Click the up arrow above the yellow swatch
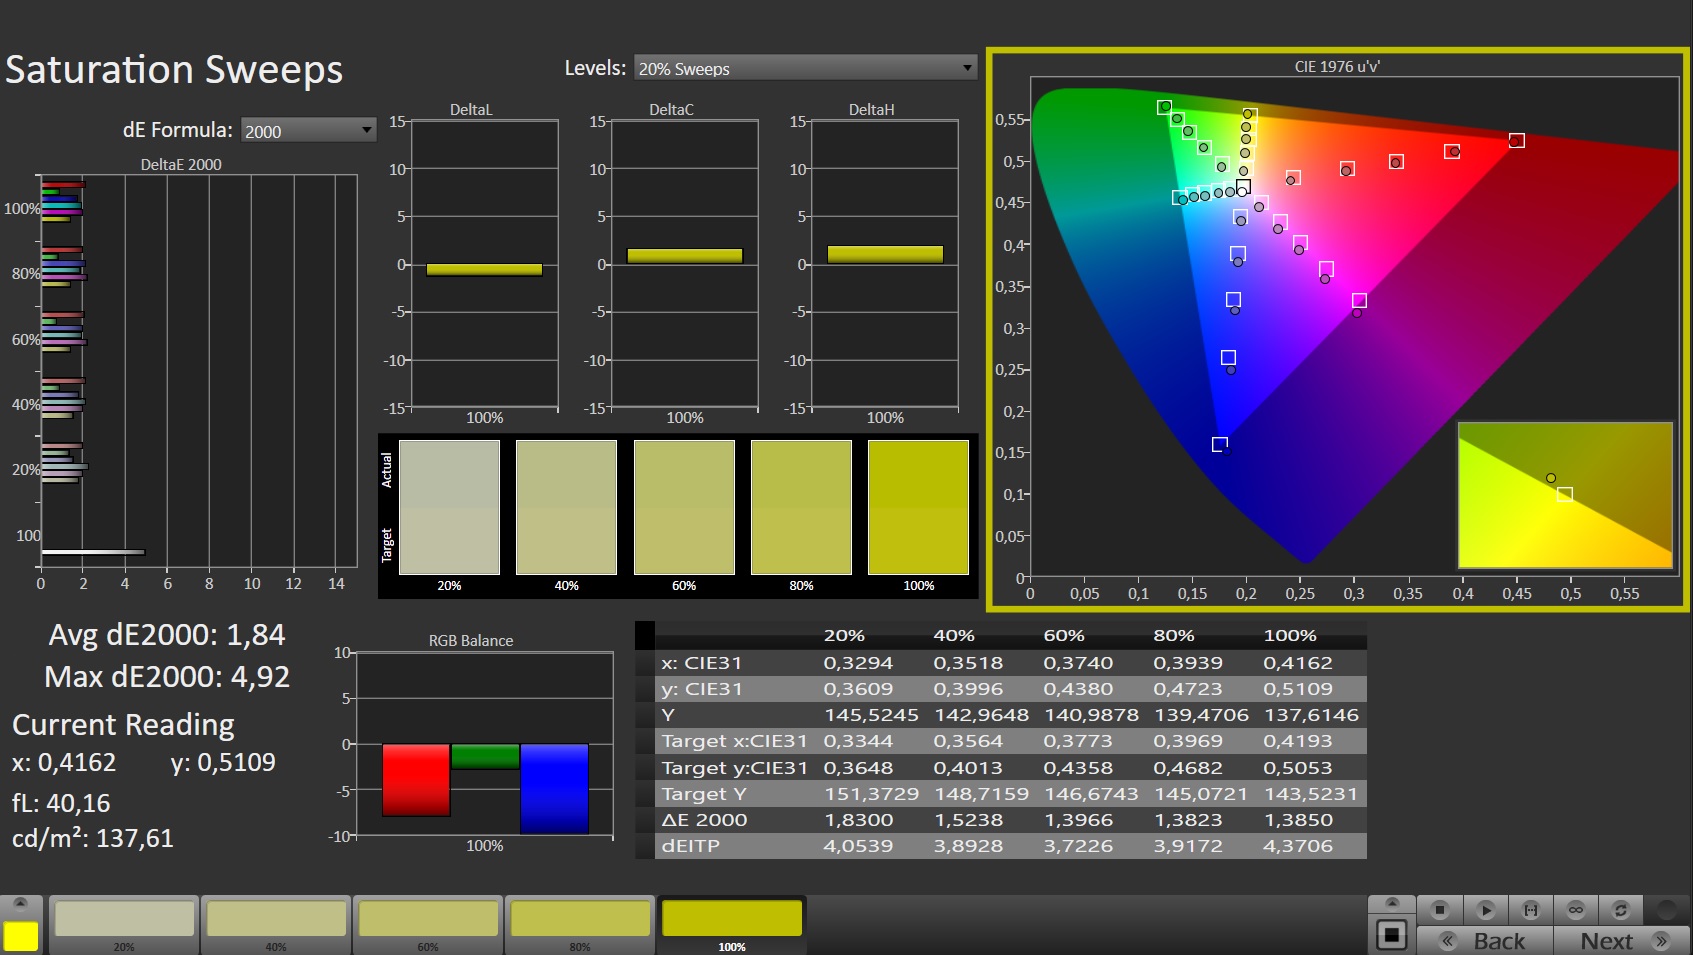This screenshot has height=955, width=1693. (x=20, y=903)
